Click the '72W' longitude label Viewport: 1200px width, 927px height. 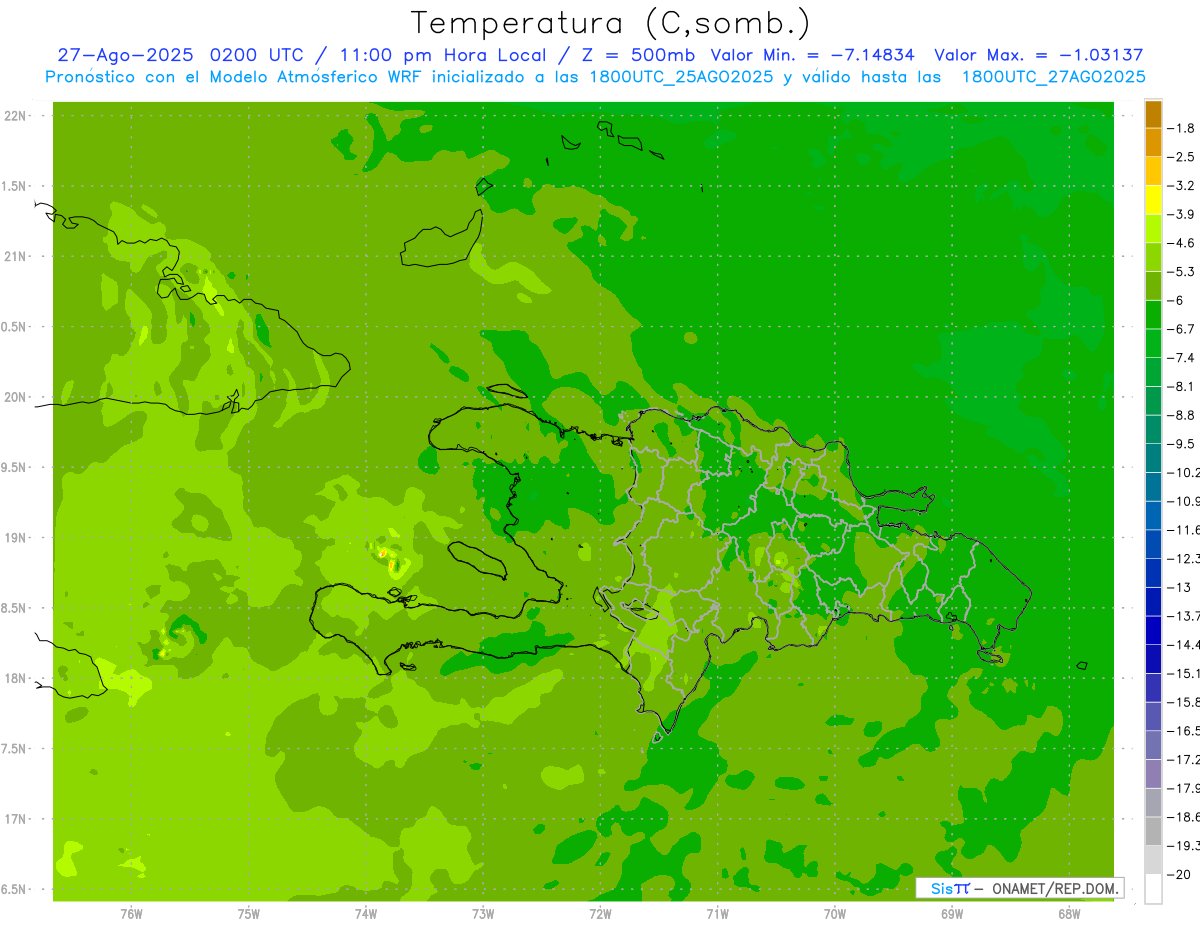(600, 913)
